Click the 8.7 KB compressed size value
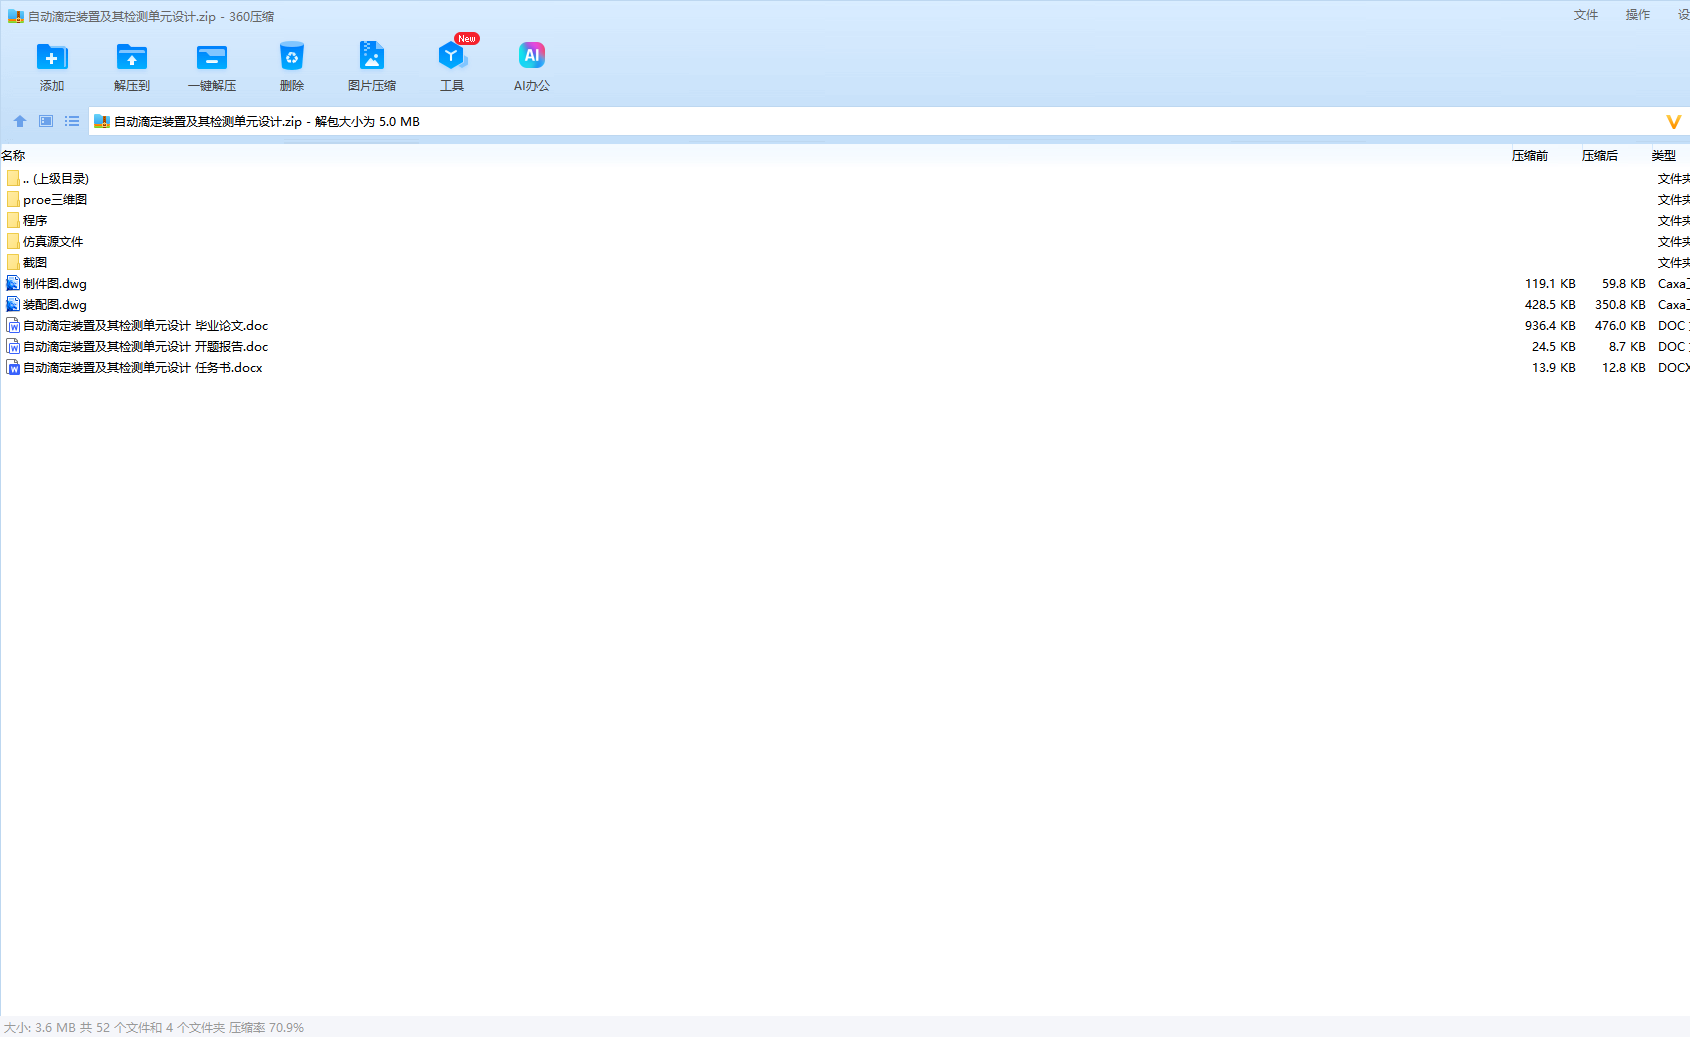The image size is (1690, 1037). [x=1627, y=347]
